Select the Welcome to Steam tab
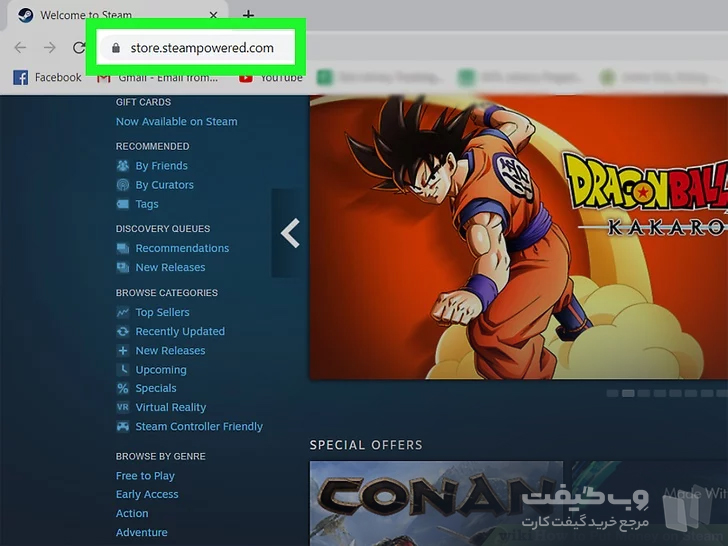Screen dimensions: 728x546 point(117,15)
